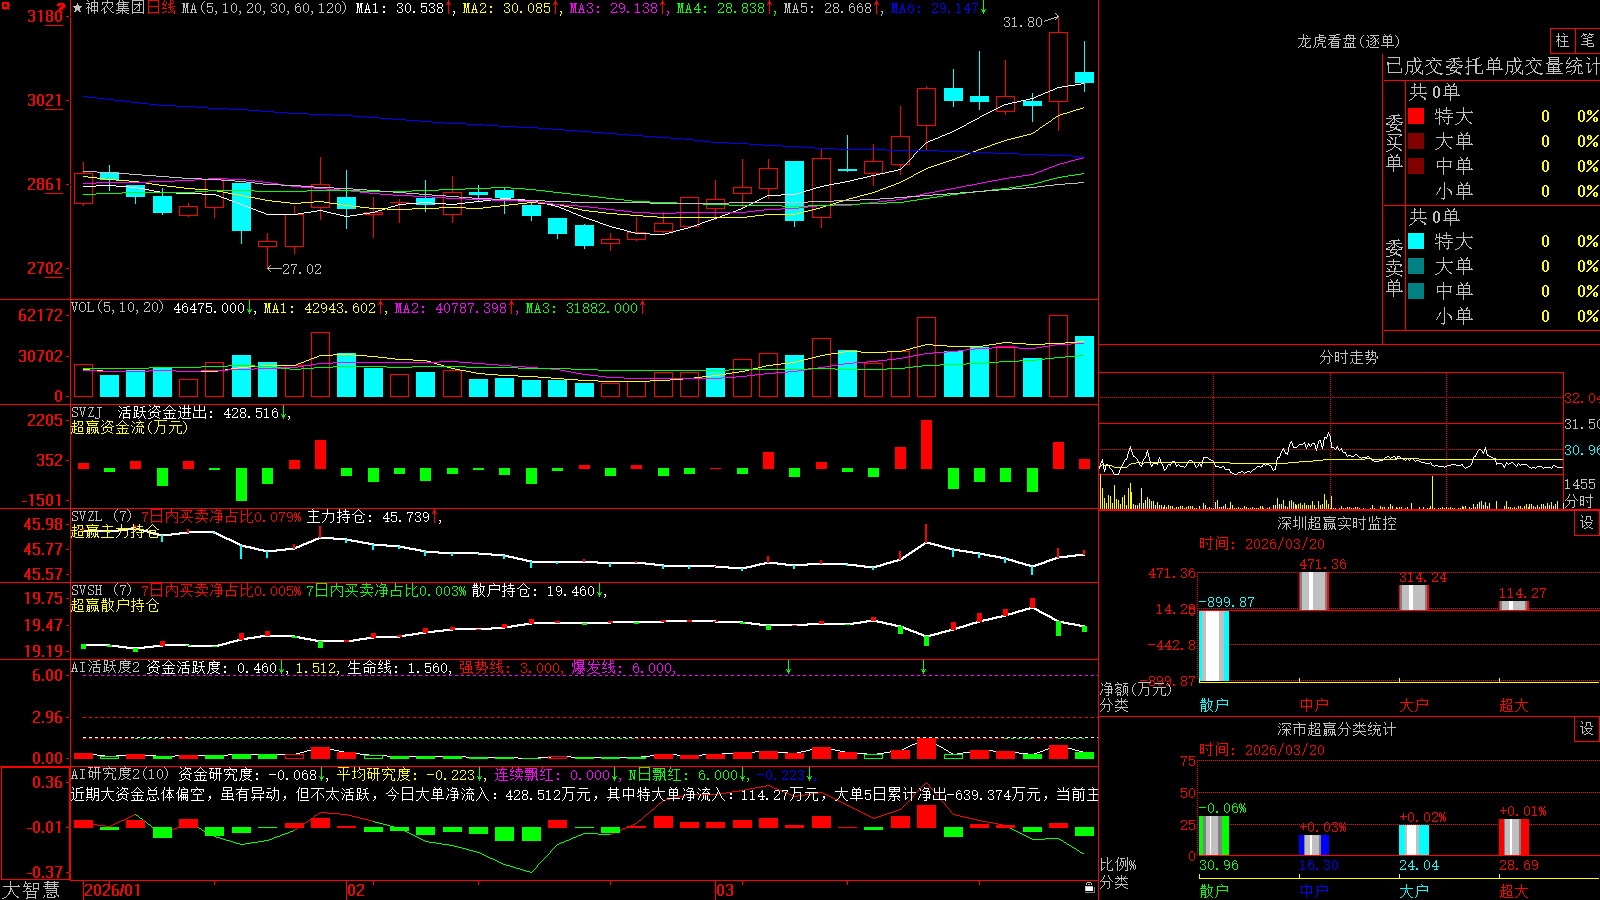Click the teal 大单 sell-order swatch

pos(1416,266)
